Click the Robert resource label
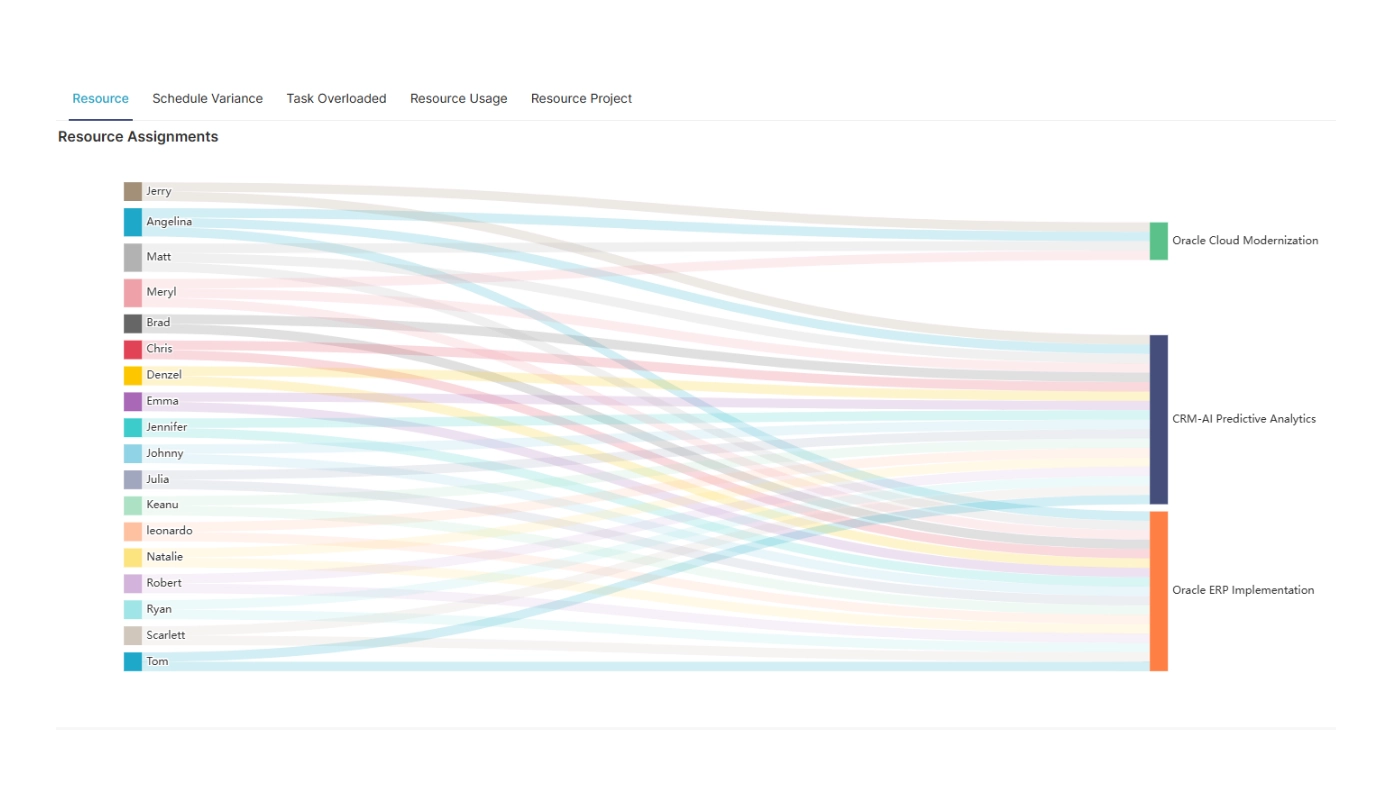1391x809 pixels. point(164,583)
